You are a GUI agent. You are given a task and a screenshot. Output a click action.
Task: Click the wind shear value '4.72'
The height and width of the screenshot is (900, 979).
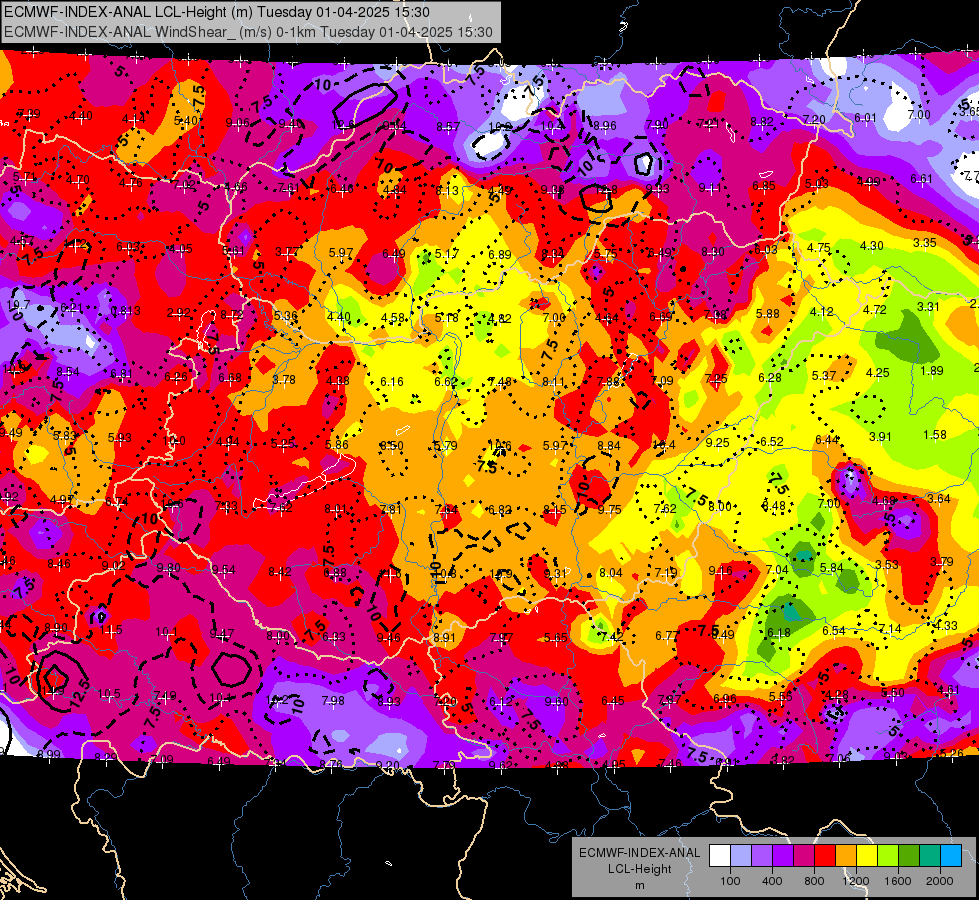tap(875, 310)
